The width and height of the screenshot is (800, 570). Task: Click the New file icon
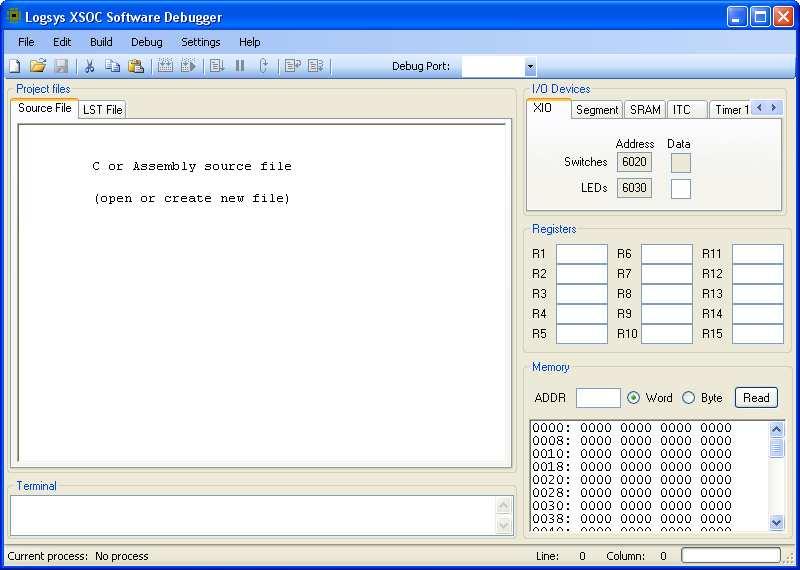pos(15,66)
